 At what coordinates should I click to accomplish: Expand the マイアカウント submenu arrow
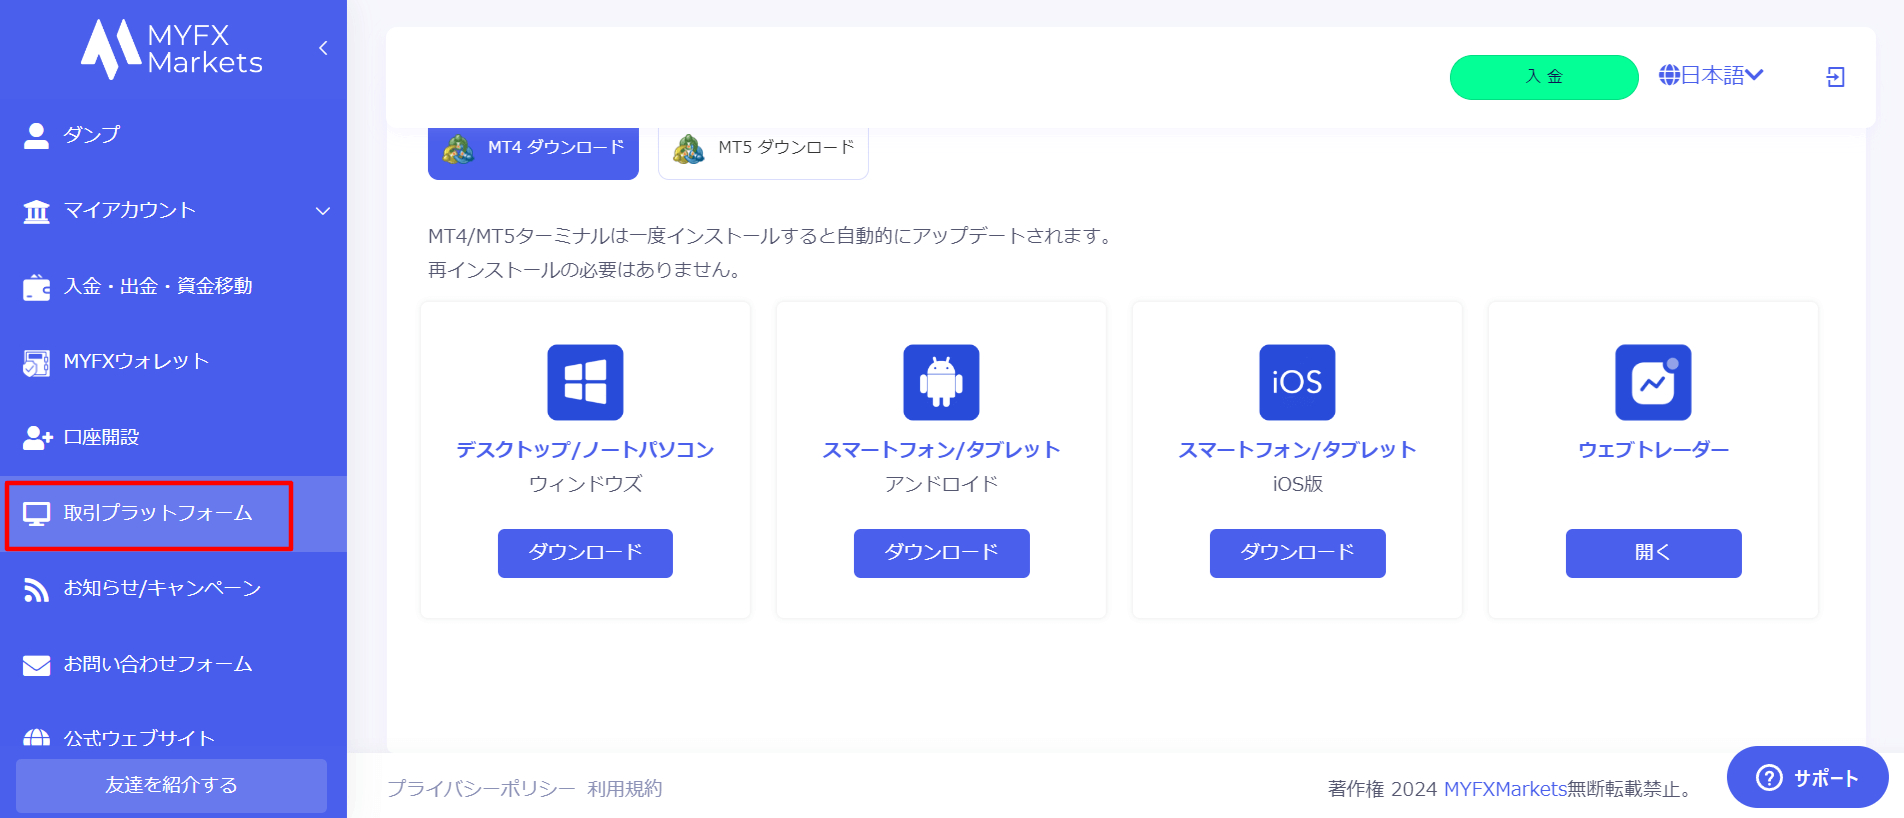click(x=323, y=211)
